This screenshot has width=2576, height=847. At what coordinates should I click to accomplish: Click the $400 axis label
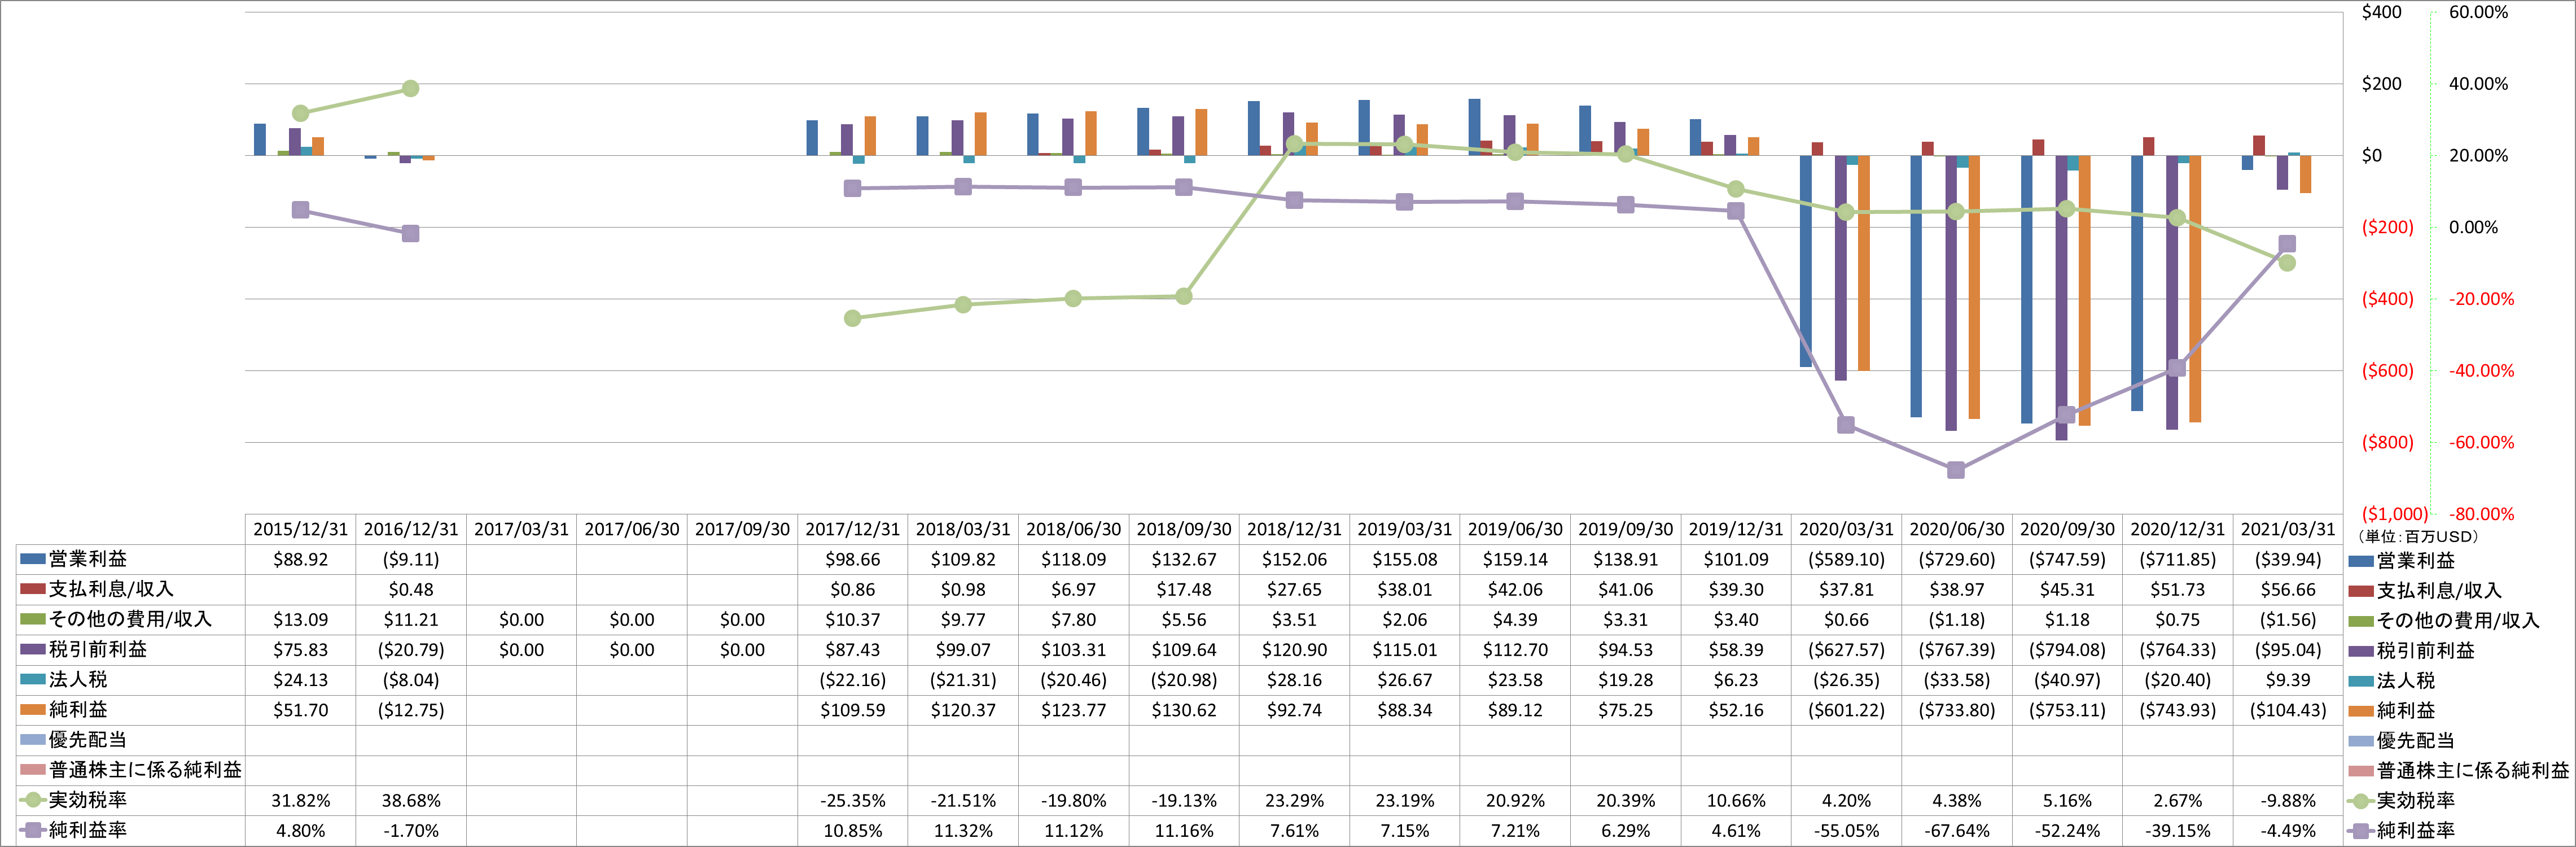tap(2381, 12)
